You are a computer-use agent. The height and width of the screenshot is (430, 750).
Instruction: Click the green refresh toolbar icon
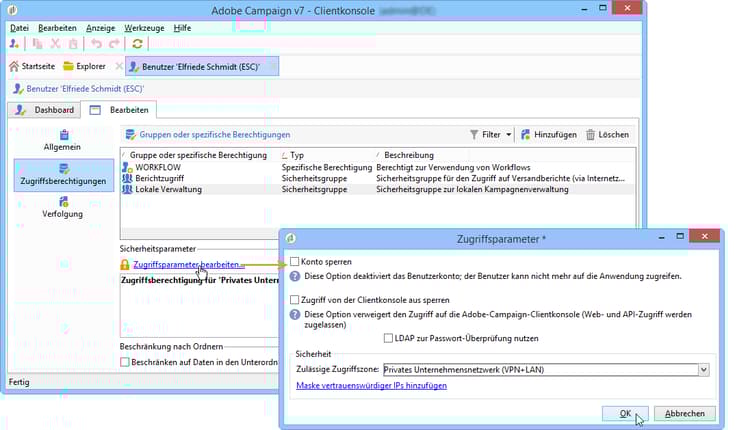tap(137, 44)
